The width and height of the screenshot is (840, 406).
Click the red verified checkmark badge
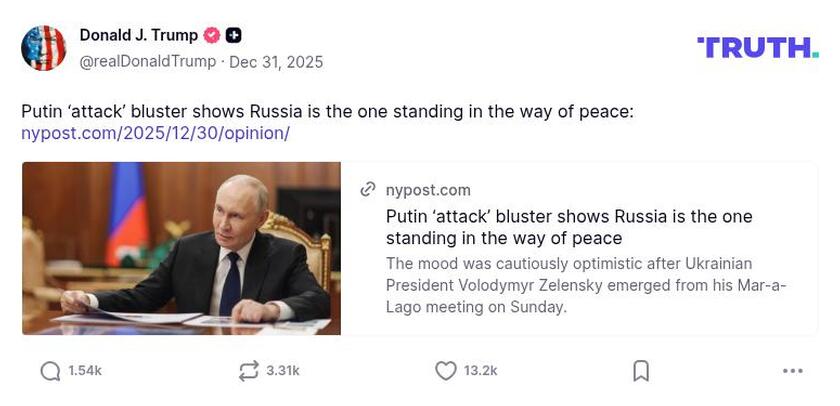point(212,36)
